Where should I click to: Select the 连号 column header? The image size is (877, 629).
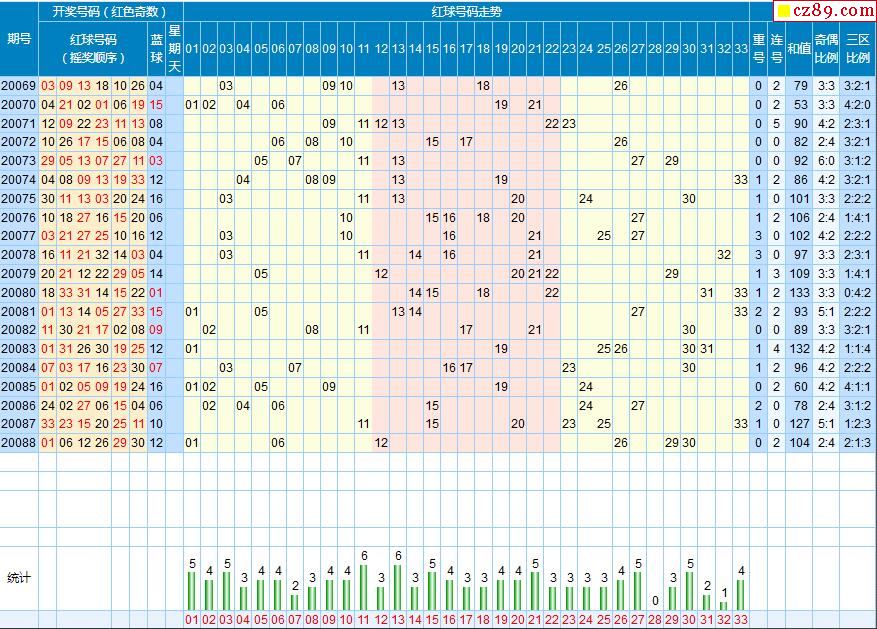click(776, 49)
